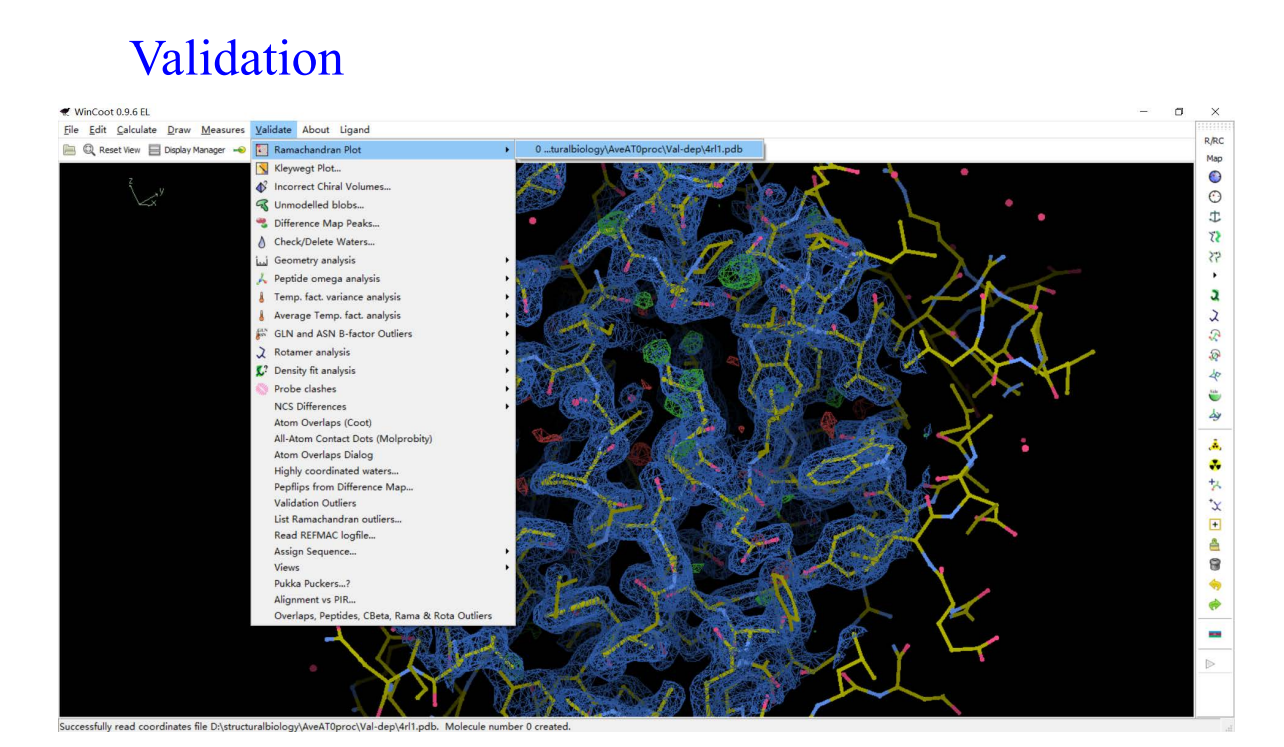Select Highly coordinated waters... entry
This screenshot has width=1284, height=747.
pos(383,470)
